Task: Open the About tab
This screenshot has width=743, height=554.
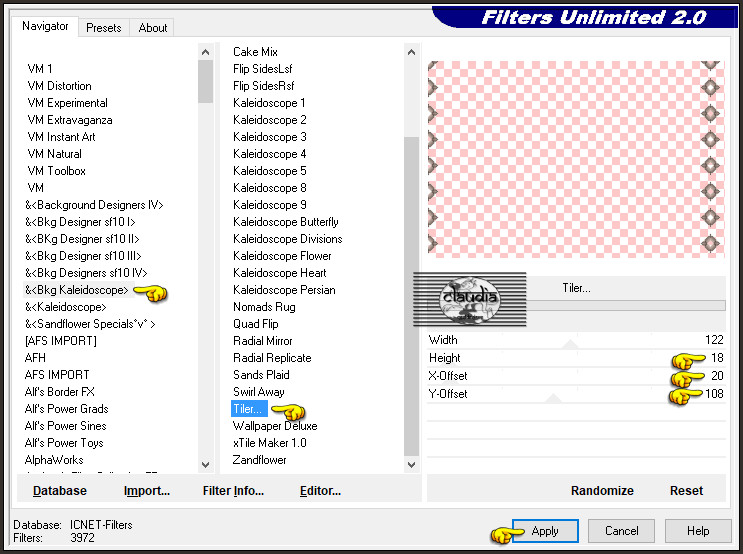Action: (153, 28)
